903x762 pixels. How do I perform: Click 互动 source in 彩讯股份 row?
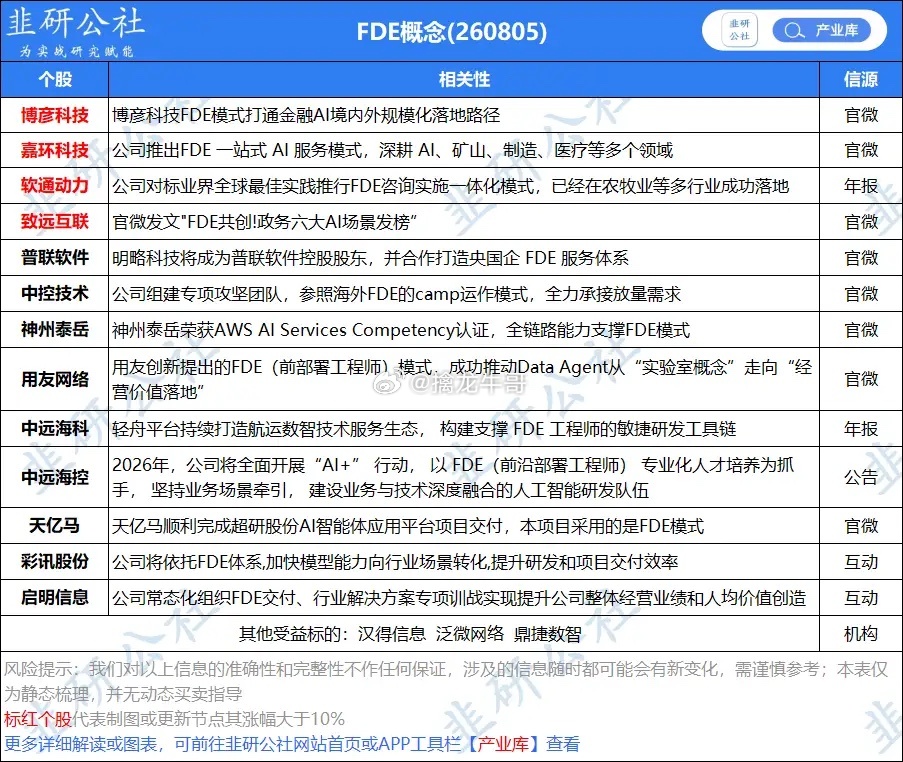coord(861,562)
